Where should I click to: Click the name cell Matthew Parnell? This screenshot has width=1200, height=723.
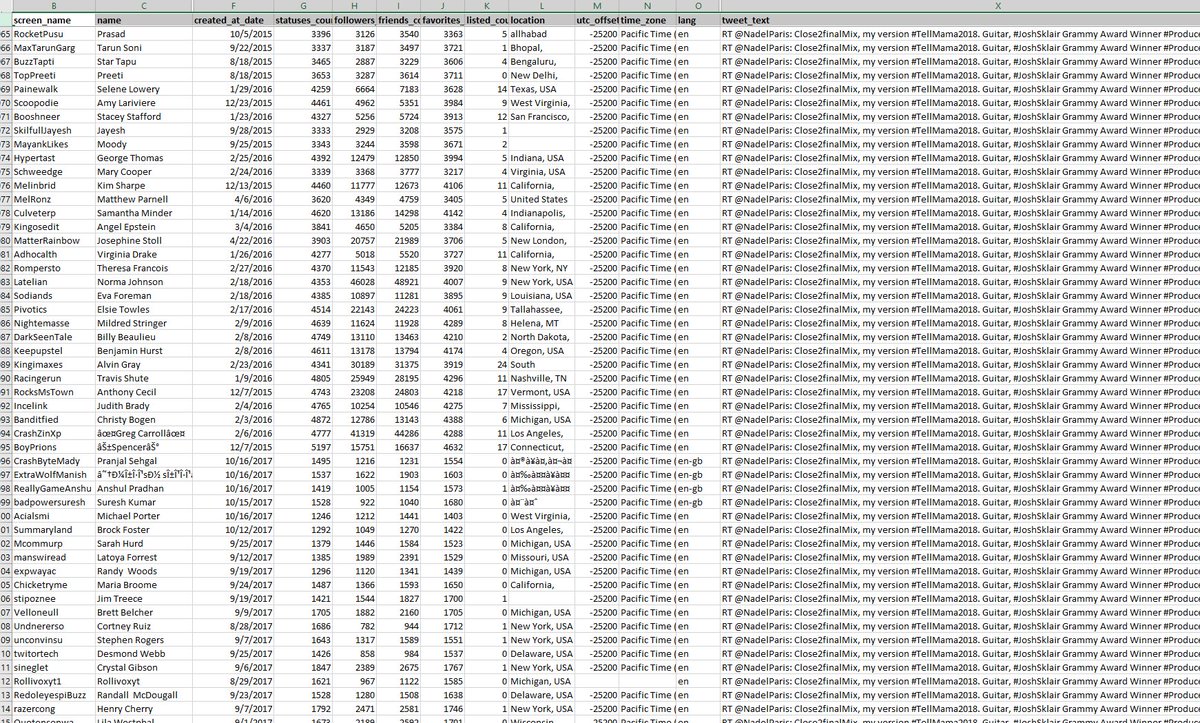[x=143, y=198]
